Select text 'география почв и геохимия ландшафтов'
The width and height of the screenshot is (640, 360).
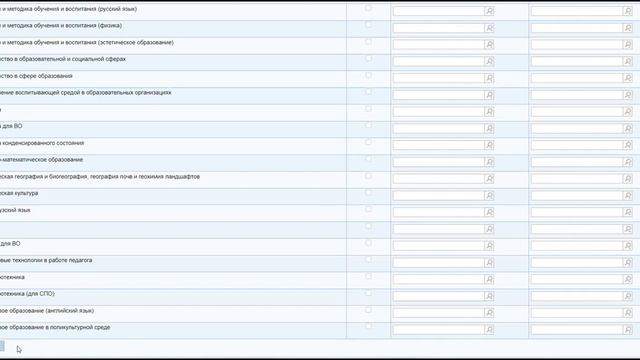coord(145,177)
